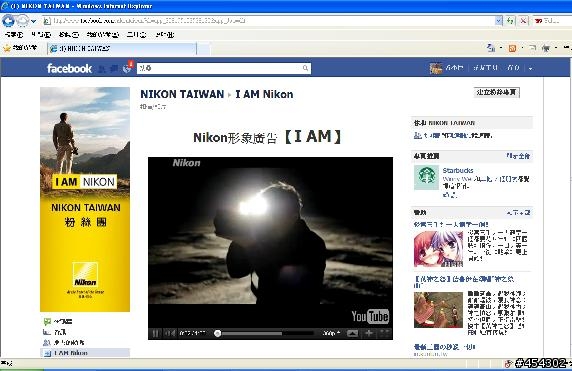Click the bottom ad title link

[x=444, y=347]
